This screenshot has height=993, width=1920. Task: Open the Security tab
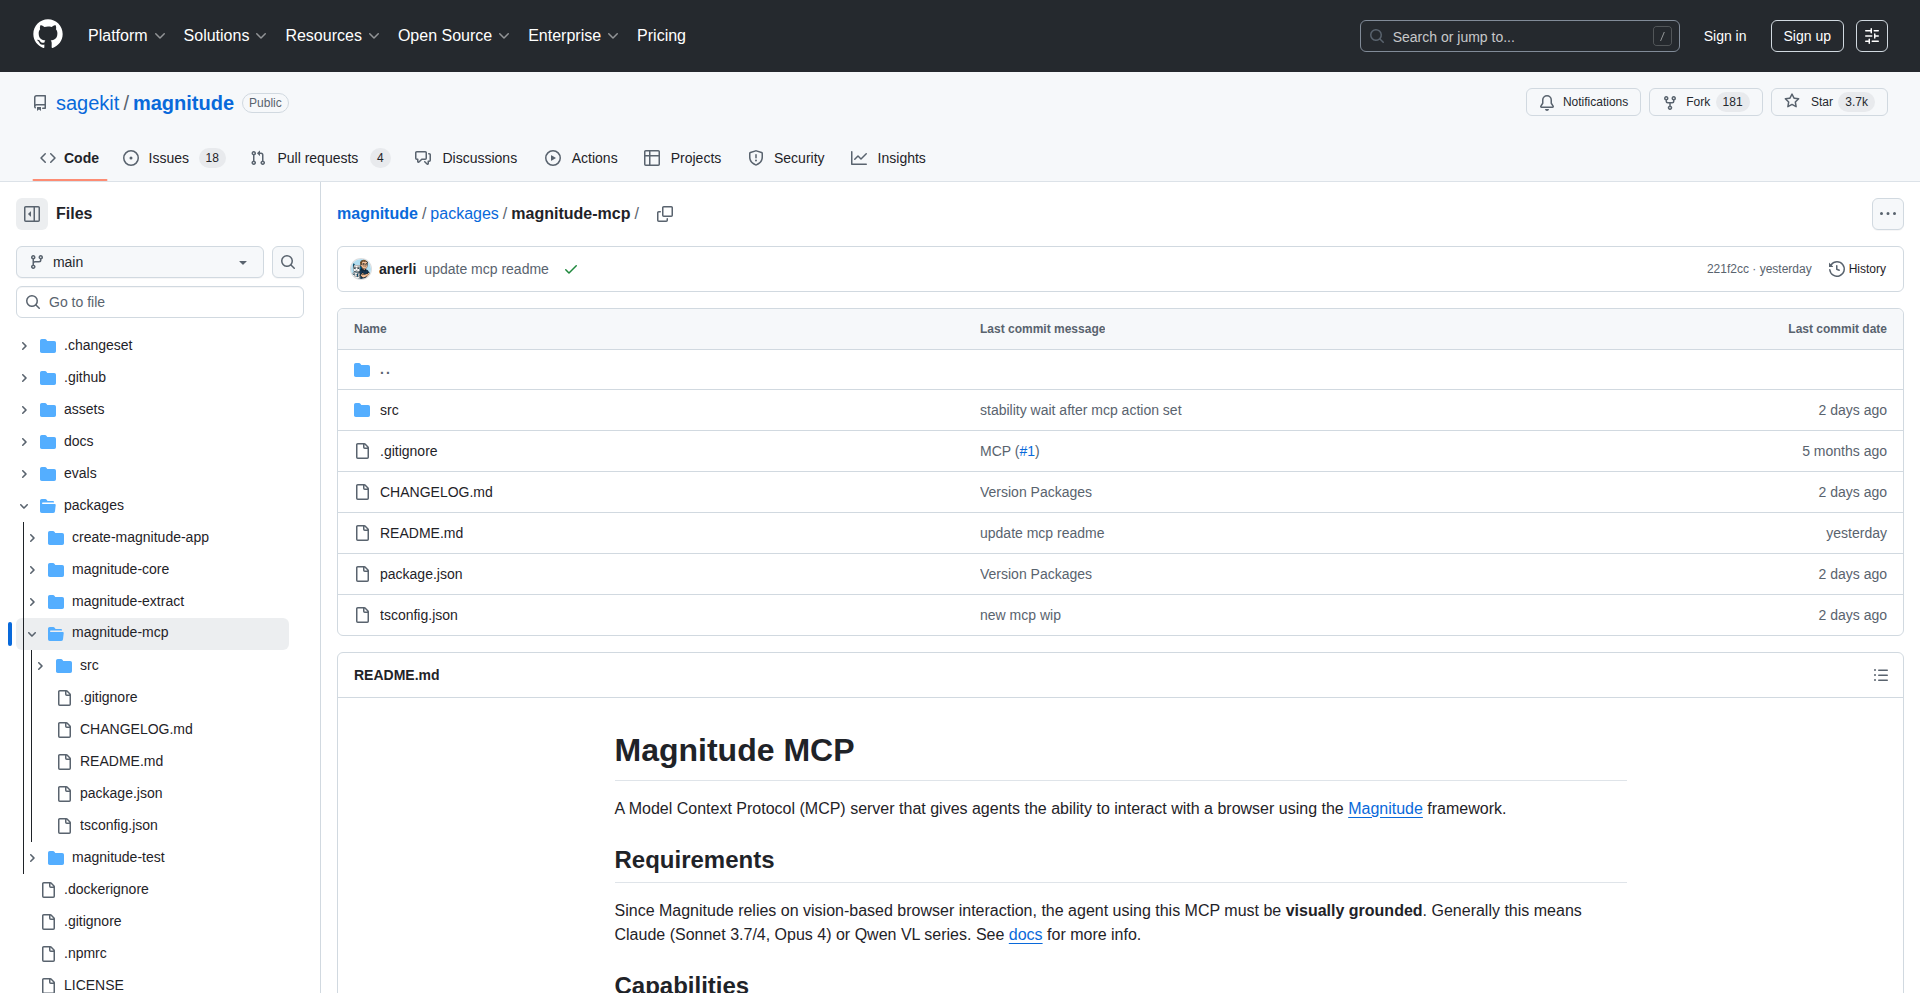pos(786,158)
